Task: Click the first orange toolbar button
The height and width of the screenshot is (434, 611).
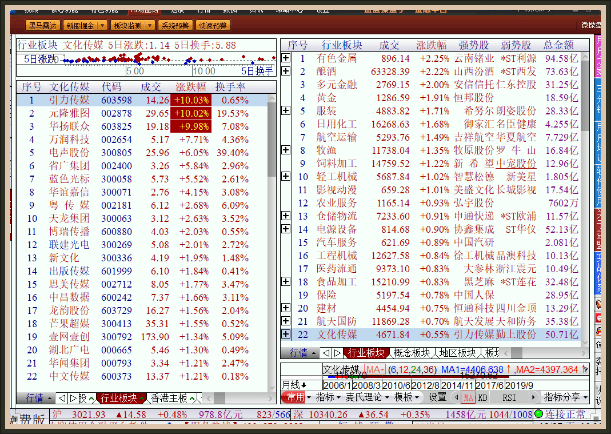Action: tap(43, 25)
